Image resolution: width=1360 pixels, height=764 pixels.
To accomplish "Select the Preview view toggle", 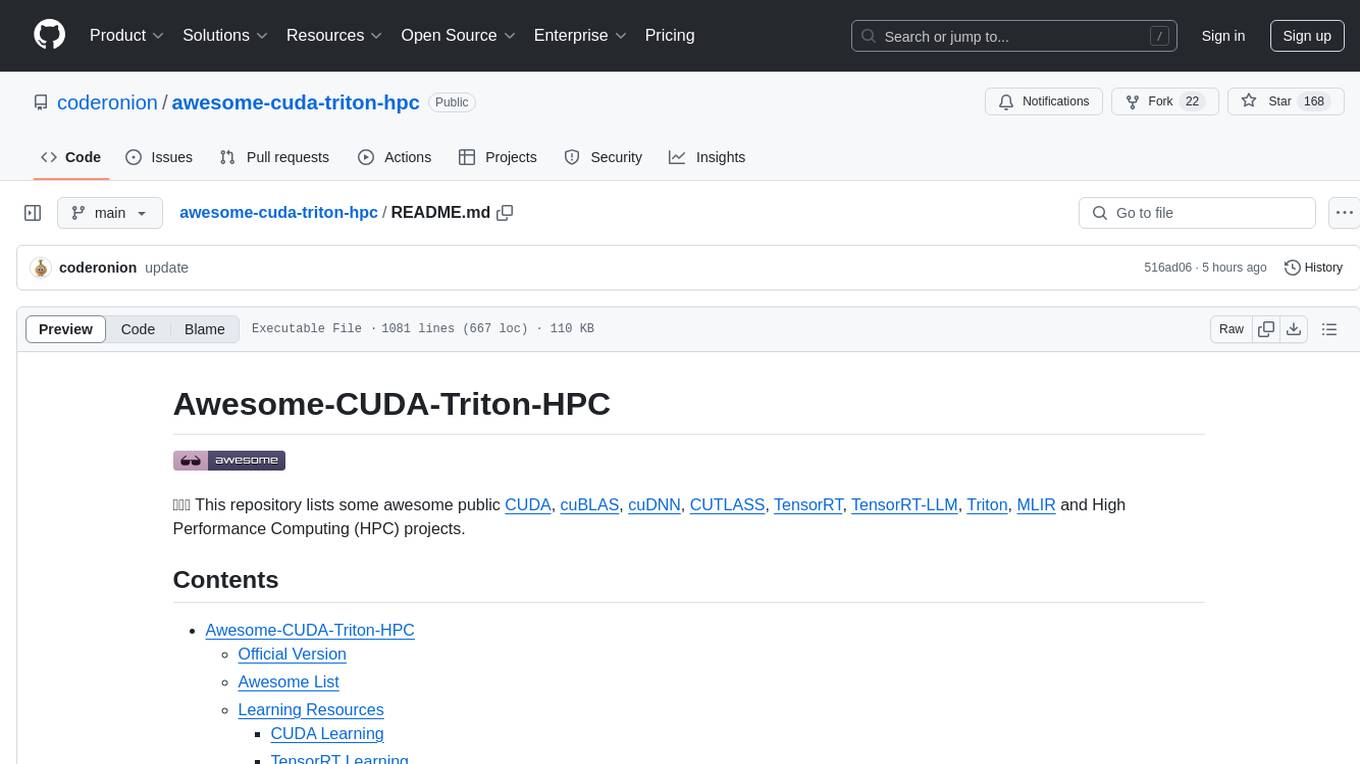I will pos(66,329).
